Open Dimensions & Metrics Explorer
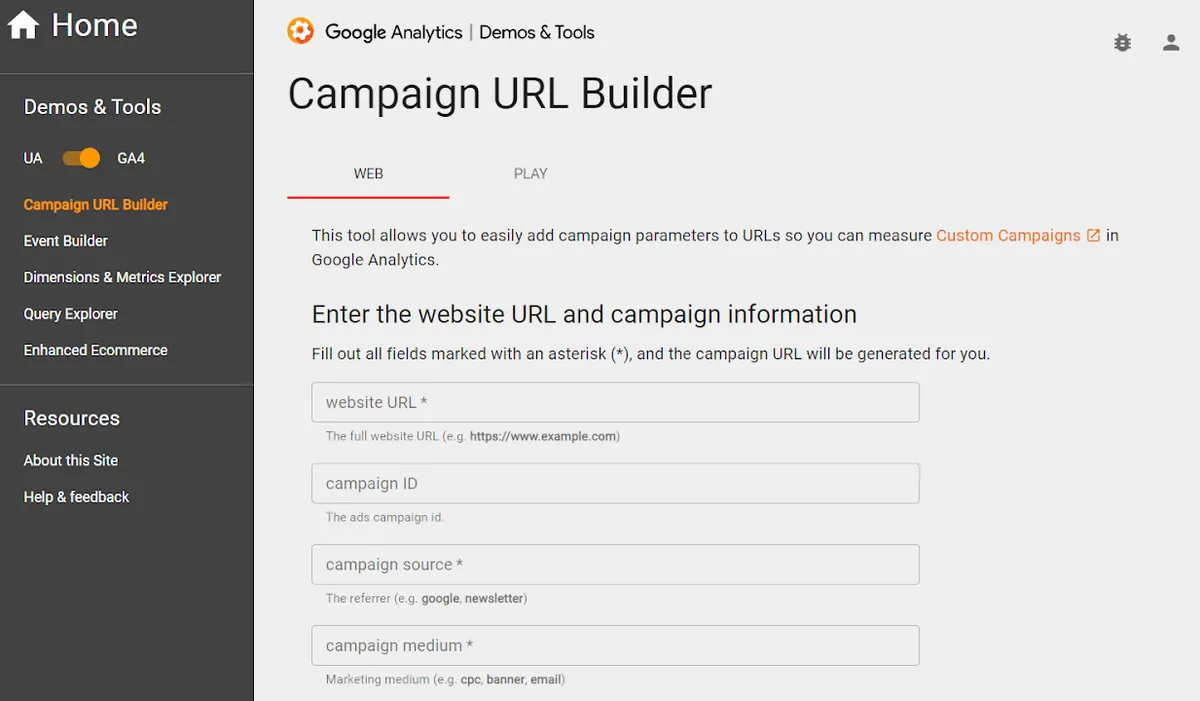The height and width of the screenshot is (701, 1200). (x=121, y=277)
